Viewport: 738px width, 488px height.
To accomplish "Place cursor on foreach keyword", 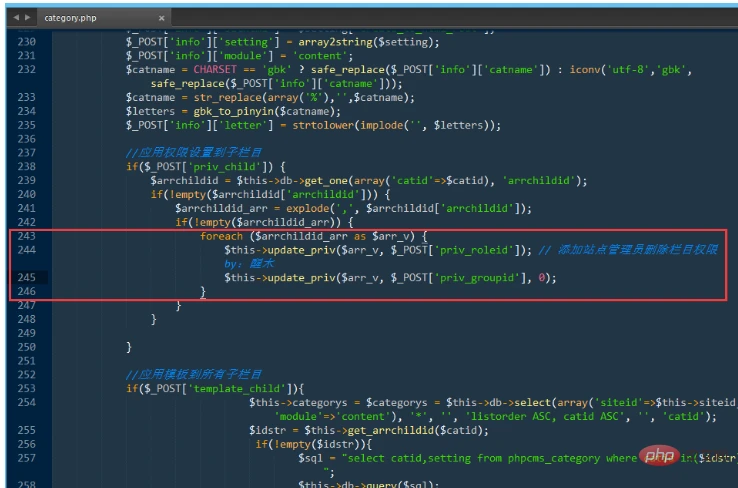I will [221, 236].
